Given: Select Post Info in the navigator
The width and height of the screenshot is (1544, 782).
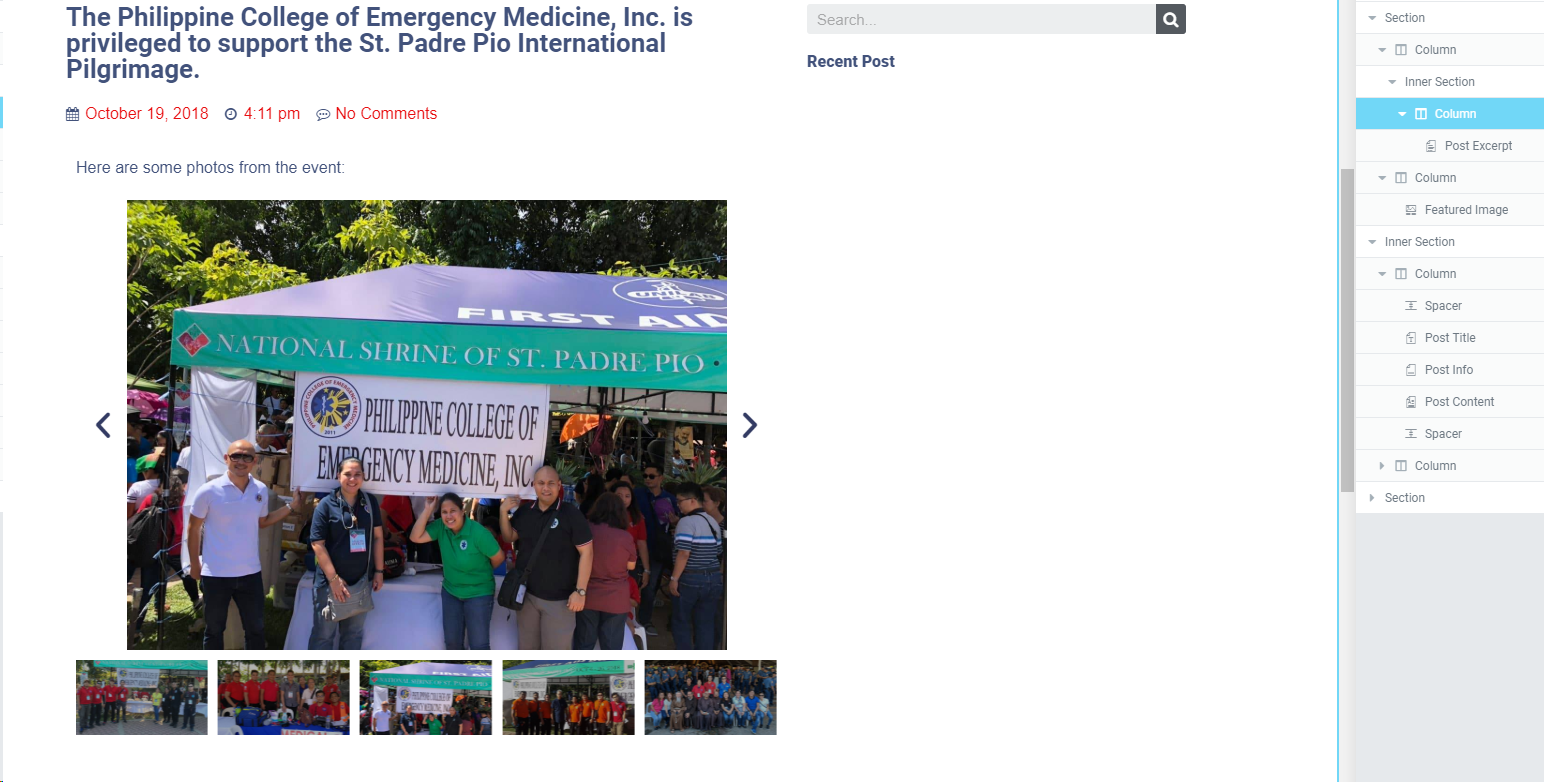Looking at the screenshot, I should (x=1450, y=370).
